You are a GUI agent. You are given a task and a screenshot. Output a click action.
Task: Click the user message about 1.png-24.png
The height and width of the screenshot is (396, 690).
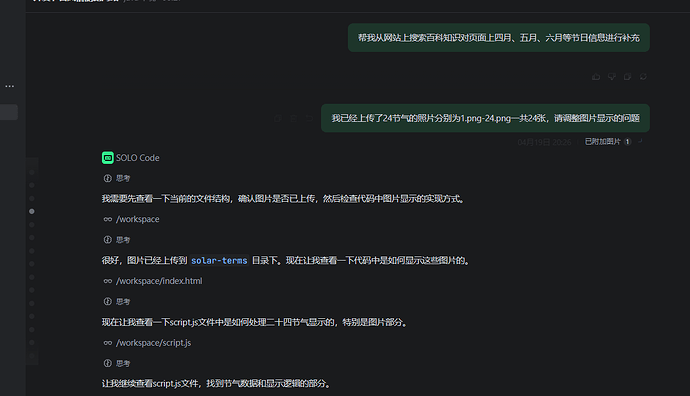[x=485, y=118]
